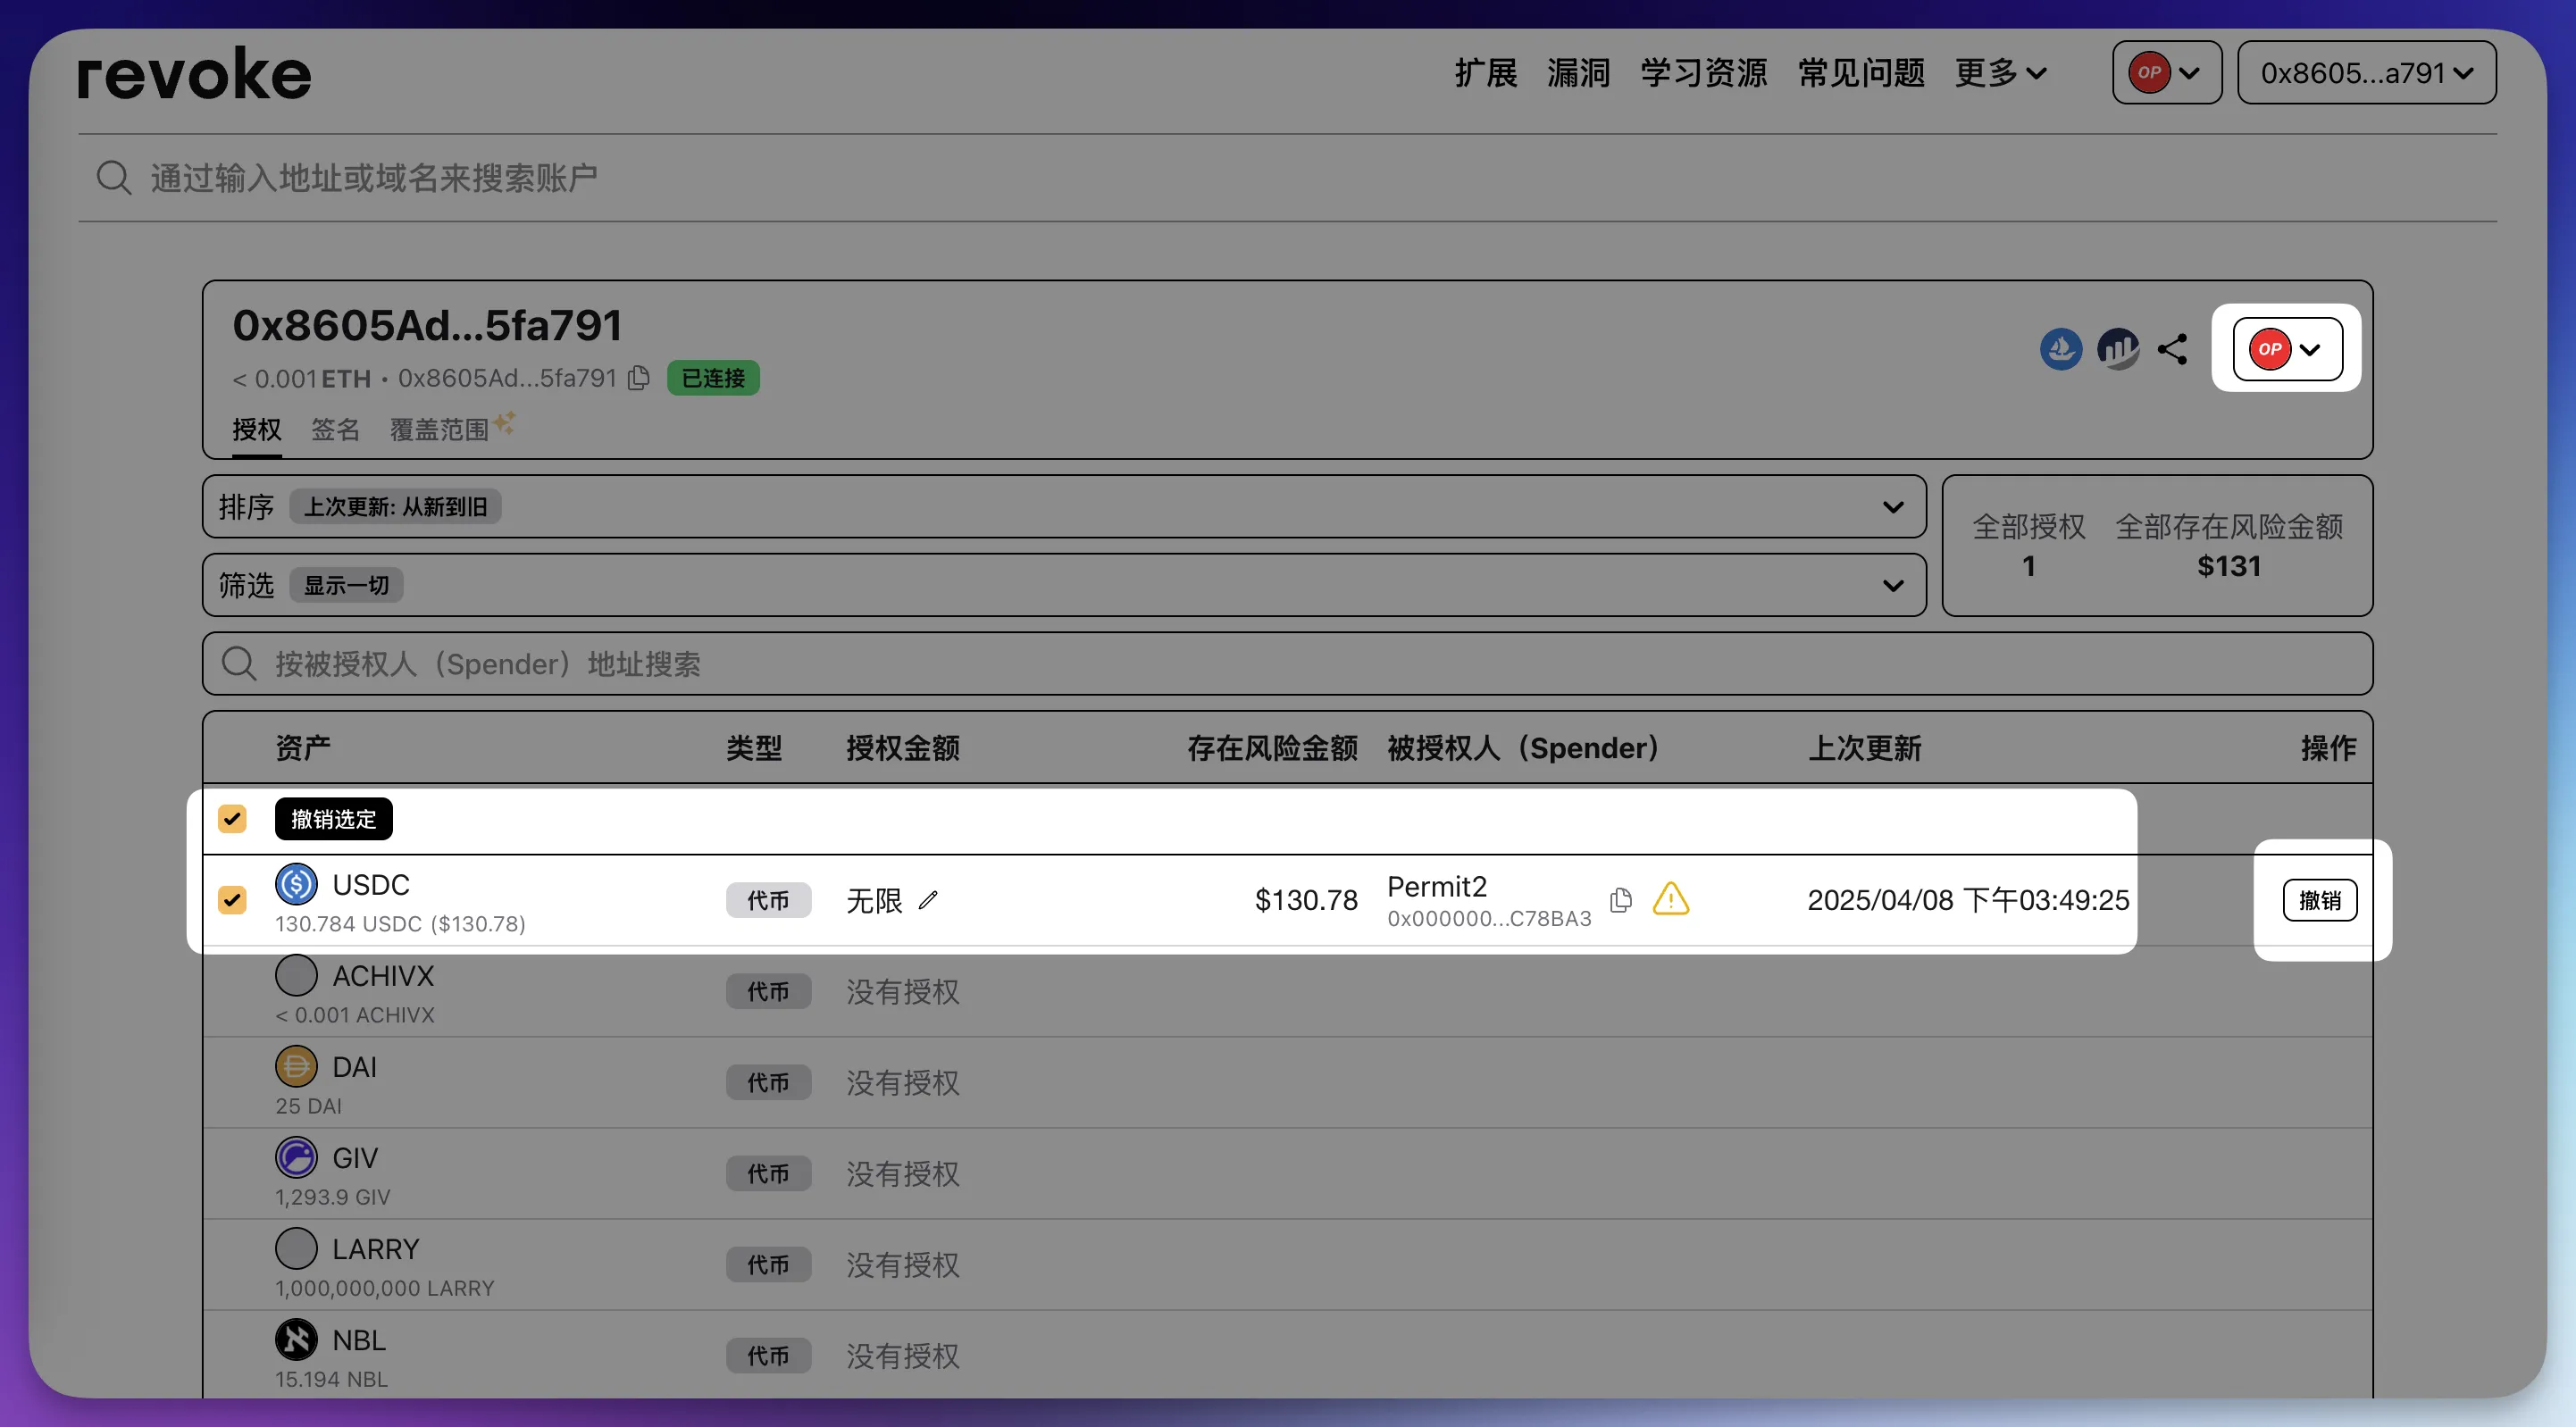Copy the Permit2 spender address
Viewport: 2576px width, 1427px height.
click(1621, 900)
